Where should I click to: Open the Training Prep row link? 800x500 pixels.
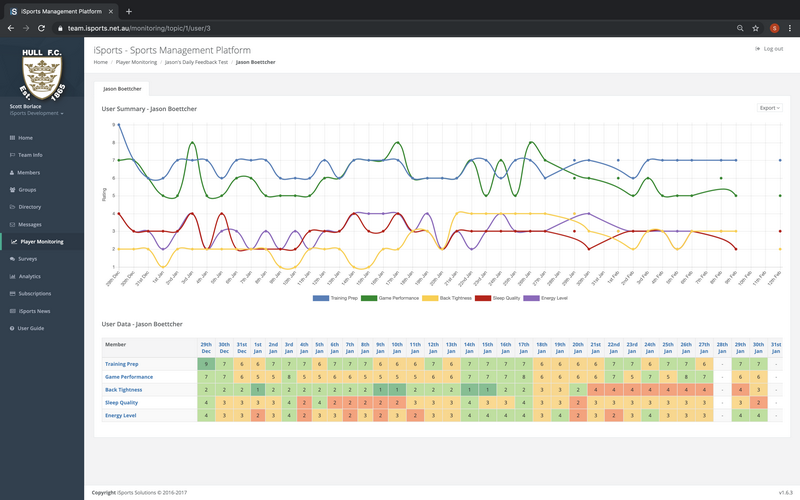(121, 364)
